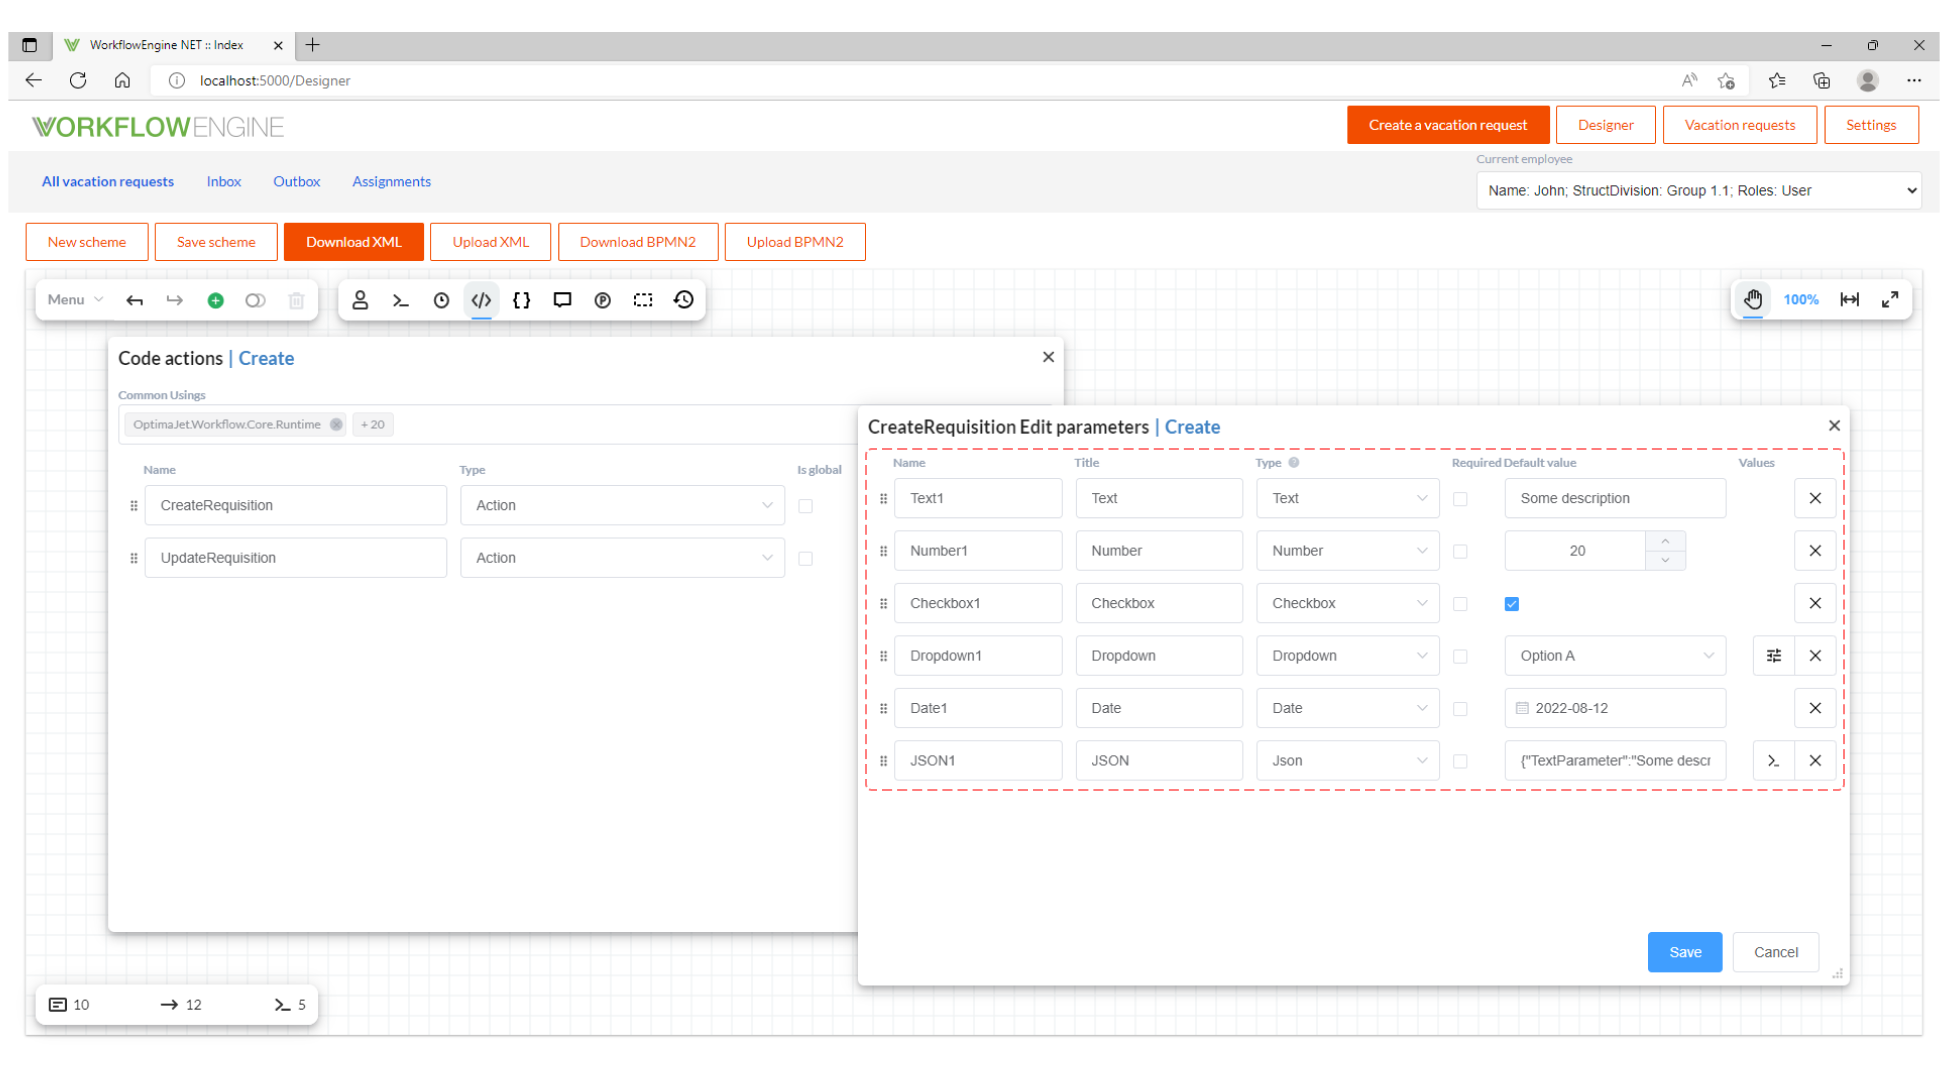Open the comment bubble icon
Viewport: 1948px width, 1077px height.
point(562,300)
